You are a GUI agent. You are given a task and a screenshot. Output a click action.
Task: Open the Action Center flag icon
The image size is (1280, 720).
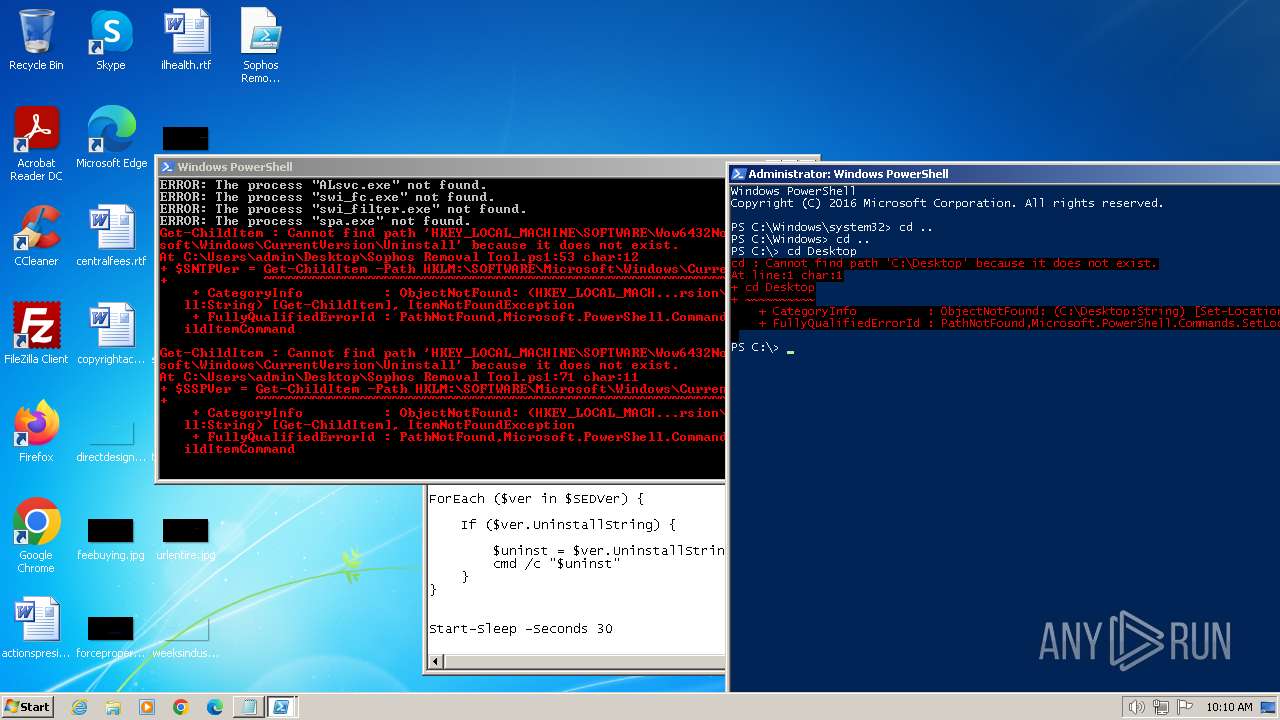click(x=1186, y=707)
